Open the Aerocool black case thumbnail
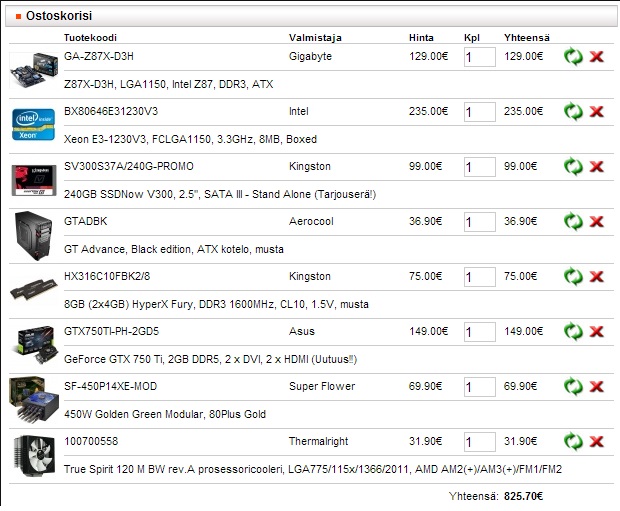The height and width of the screenshot is (511, 620). (34, 236)
